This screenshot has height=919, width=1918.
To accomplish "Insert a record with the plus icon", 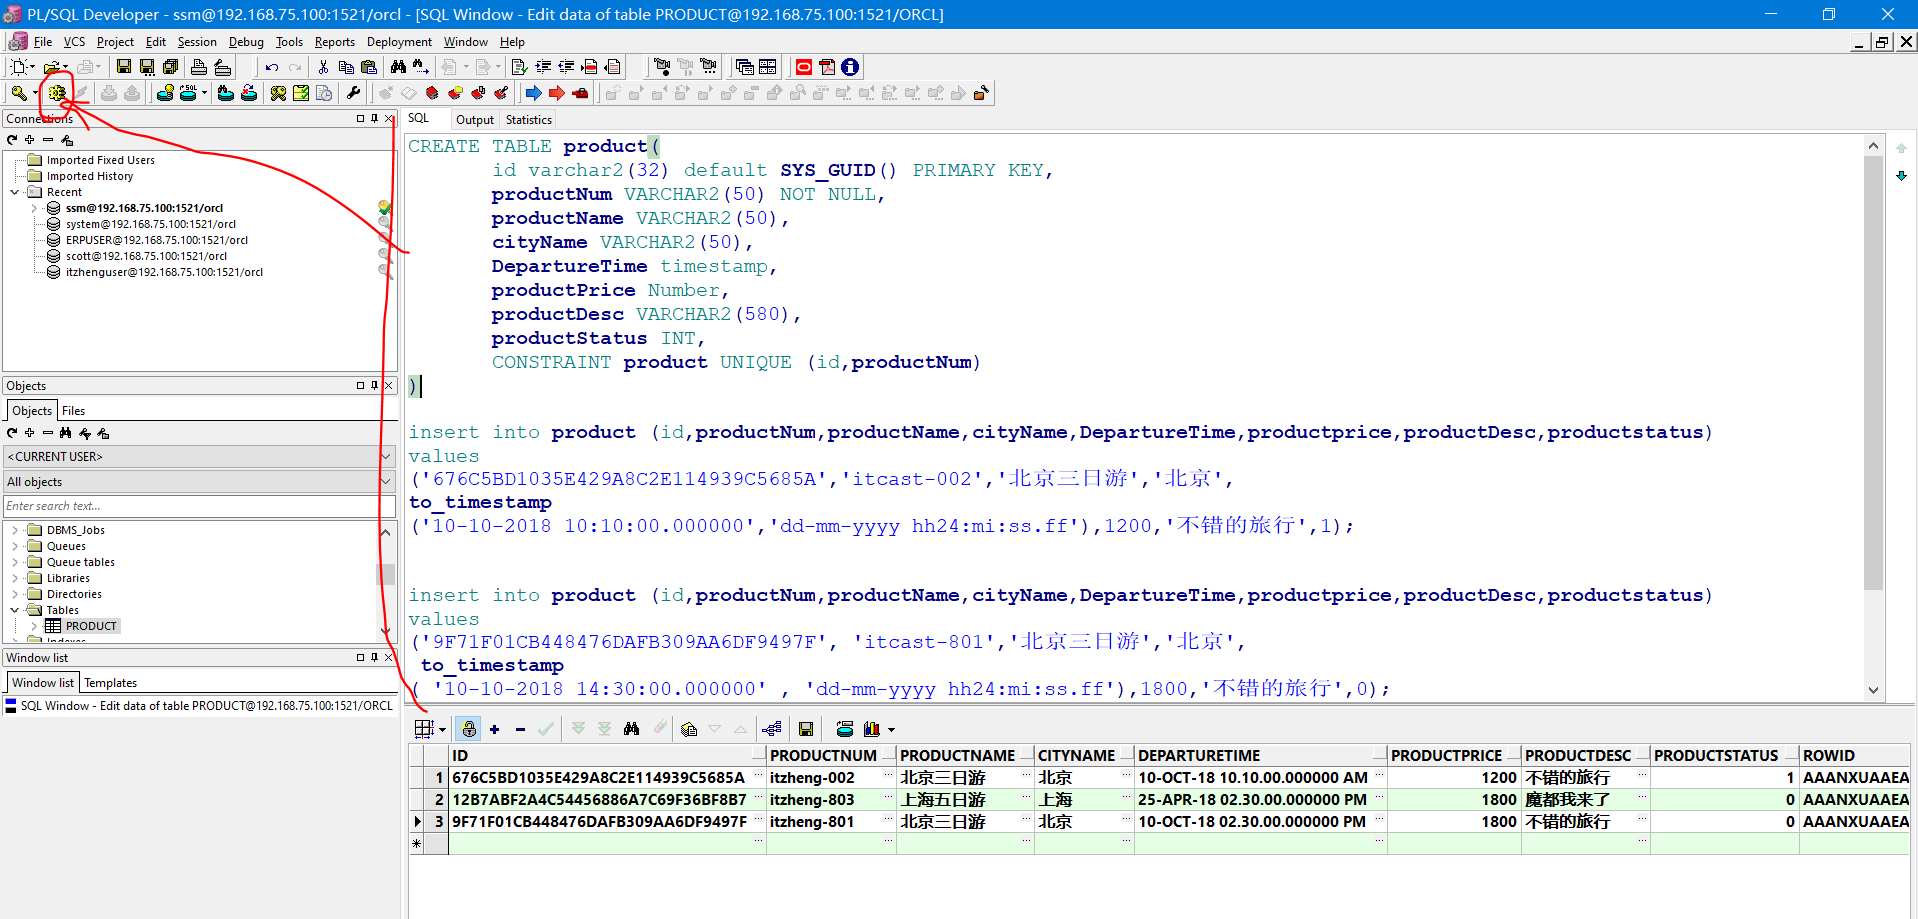I will pos(495,729).
